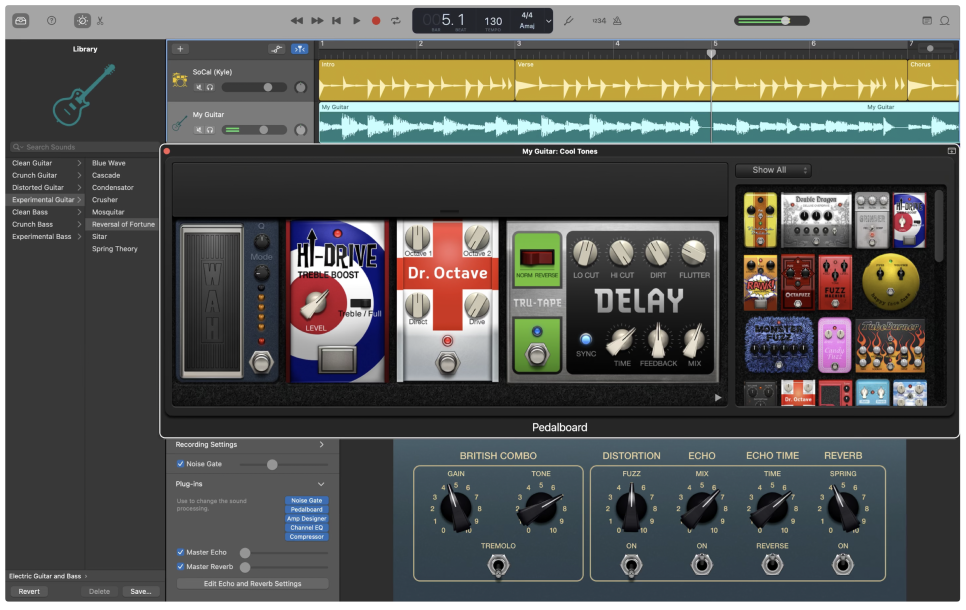Expand the Distorted Guitar category
The width and height of the screenshot is (966, 610).
pyautogui.click(x=79, y=188)
